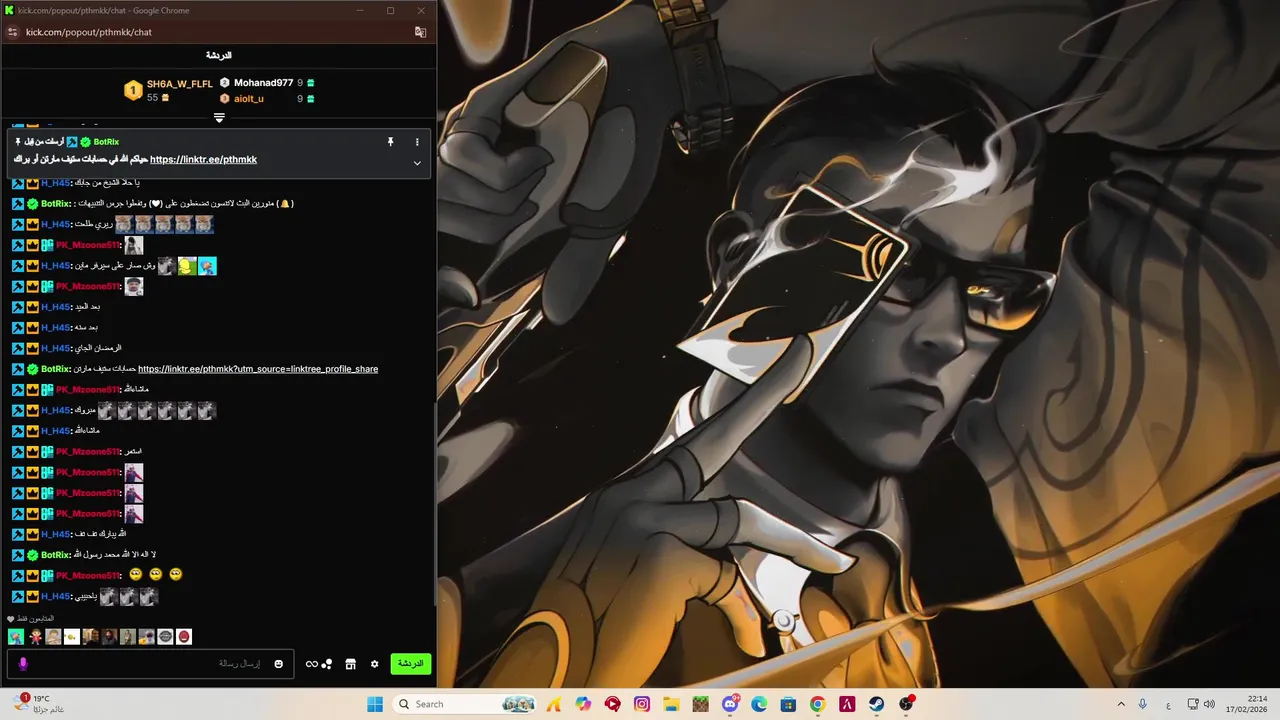This screenshot has height=720, width=1280.
Task: Select the first blue character quick emote
Action: coord(16,637)
